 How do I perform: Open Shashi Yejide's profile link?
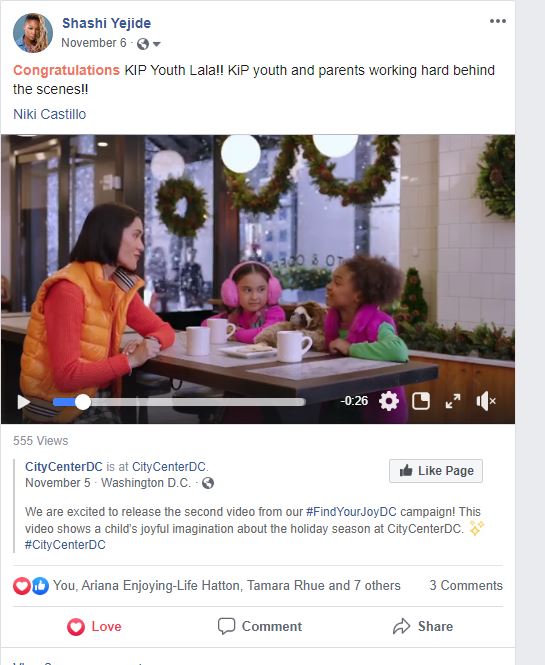(106, 23)
